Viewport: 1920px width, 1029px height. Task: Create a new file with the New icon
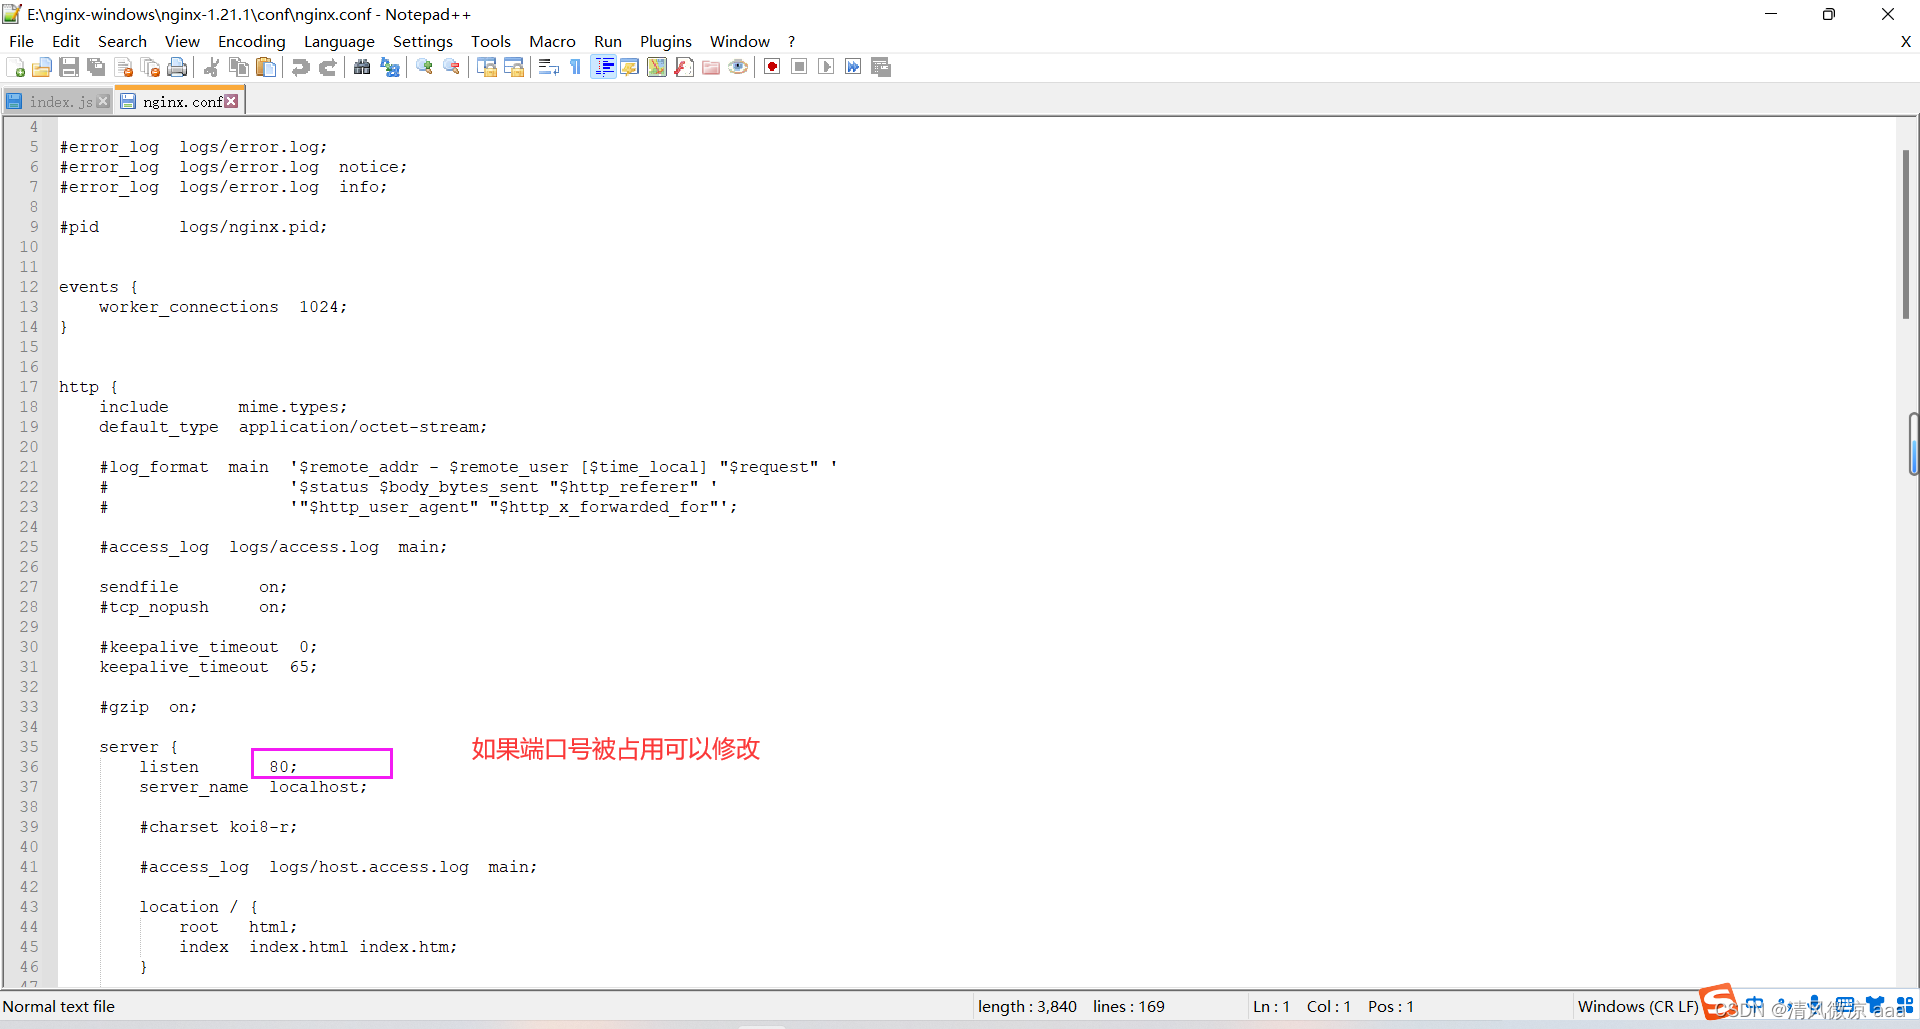16,67
